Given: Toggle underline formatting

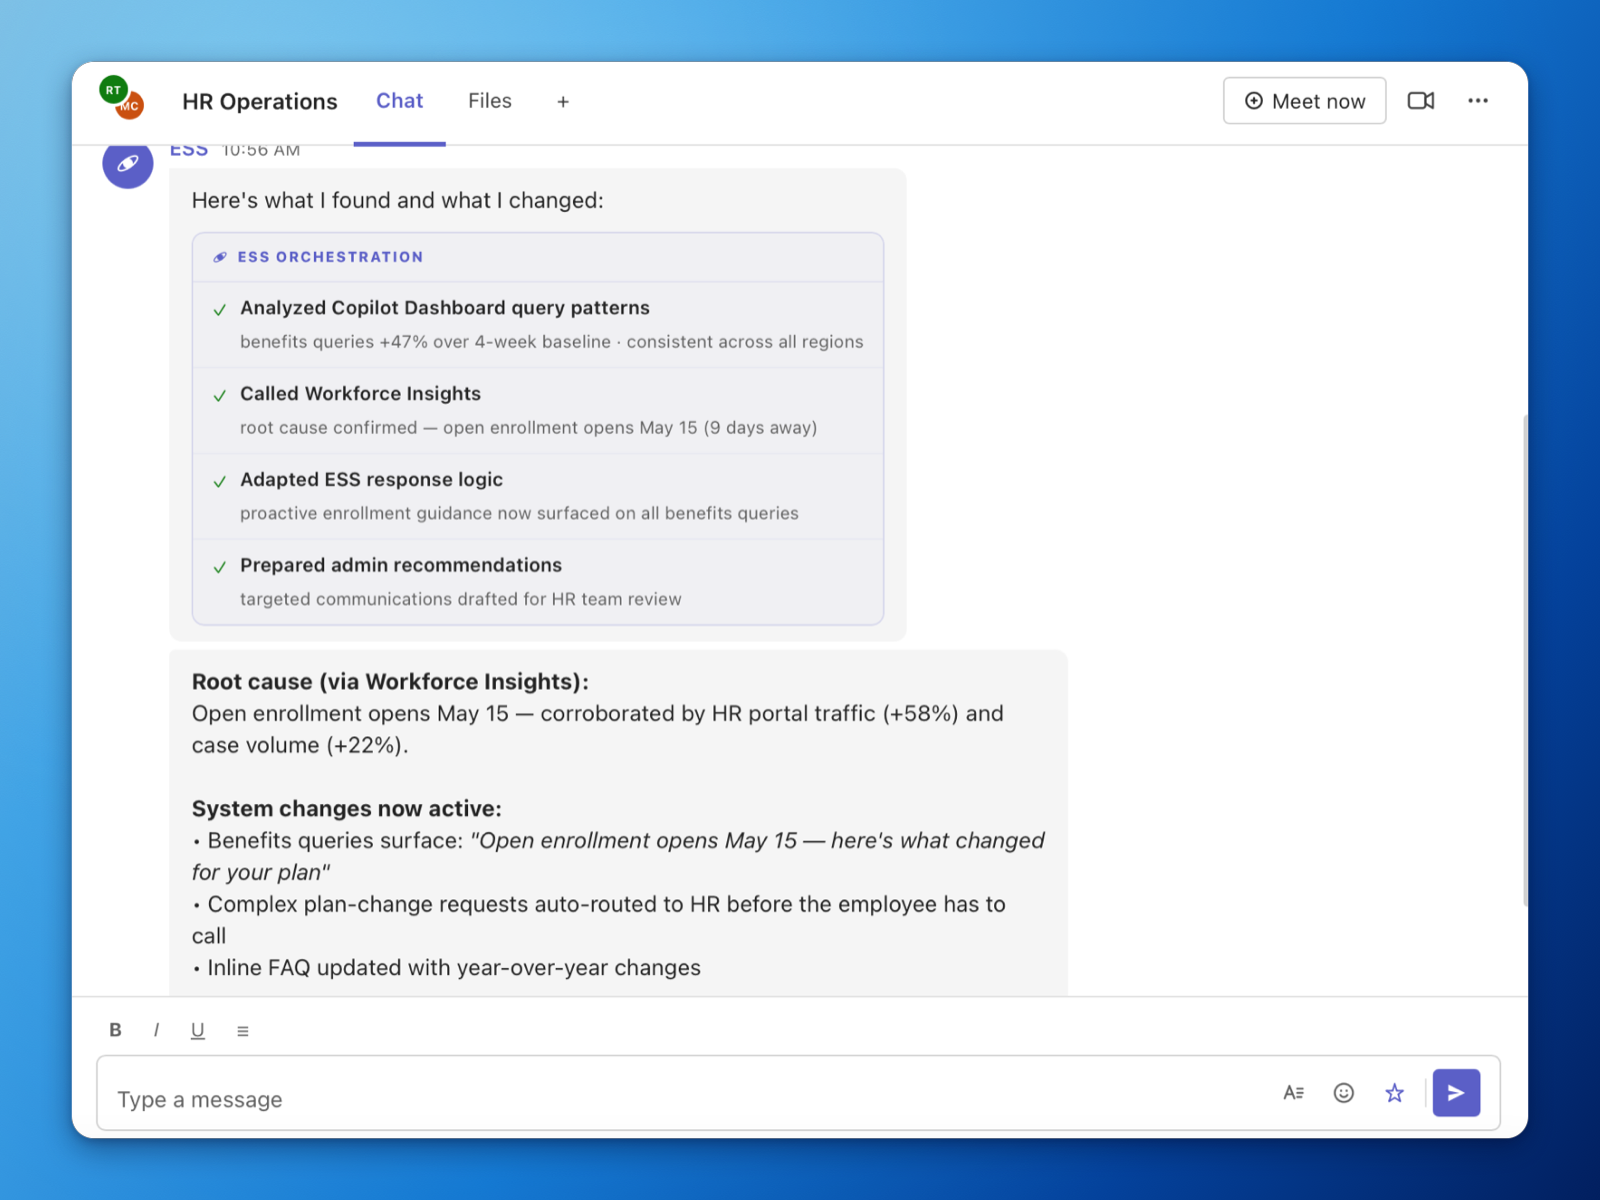Looking at the screenshot, I should click(x=198, y=1030).
